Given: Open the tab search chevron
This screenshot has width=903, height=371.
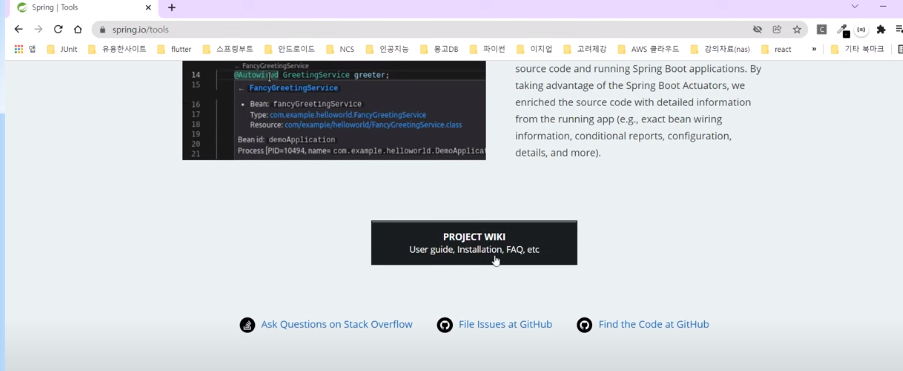Looking at the screenshot, I should point(855,6).
